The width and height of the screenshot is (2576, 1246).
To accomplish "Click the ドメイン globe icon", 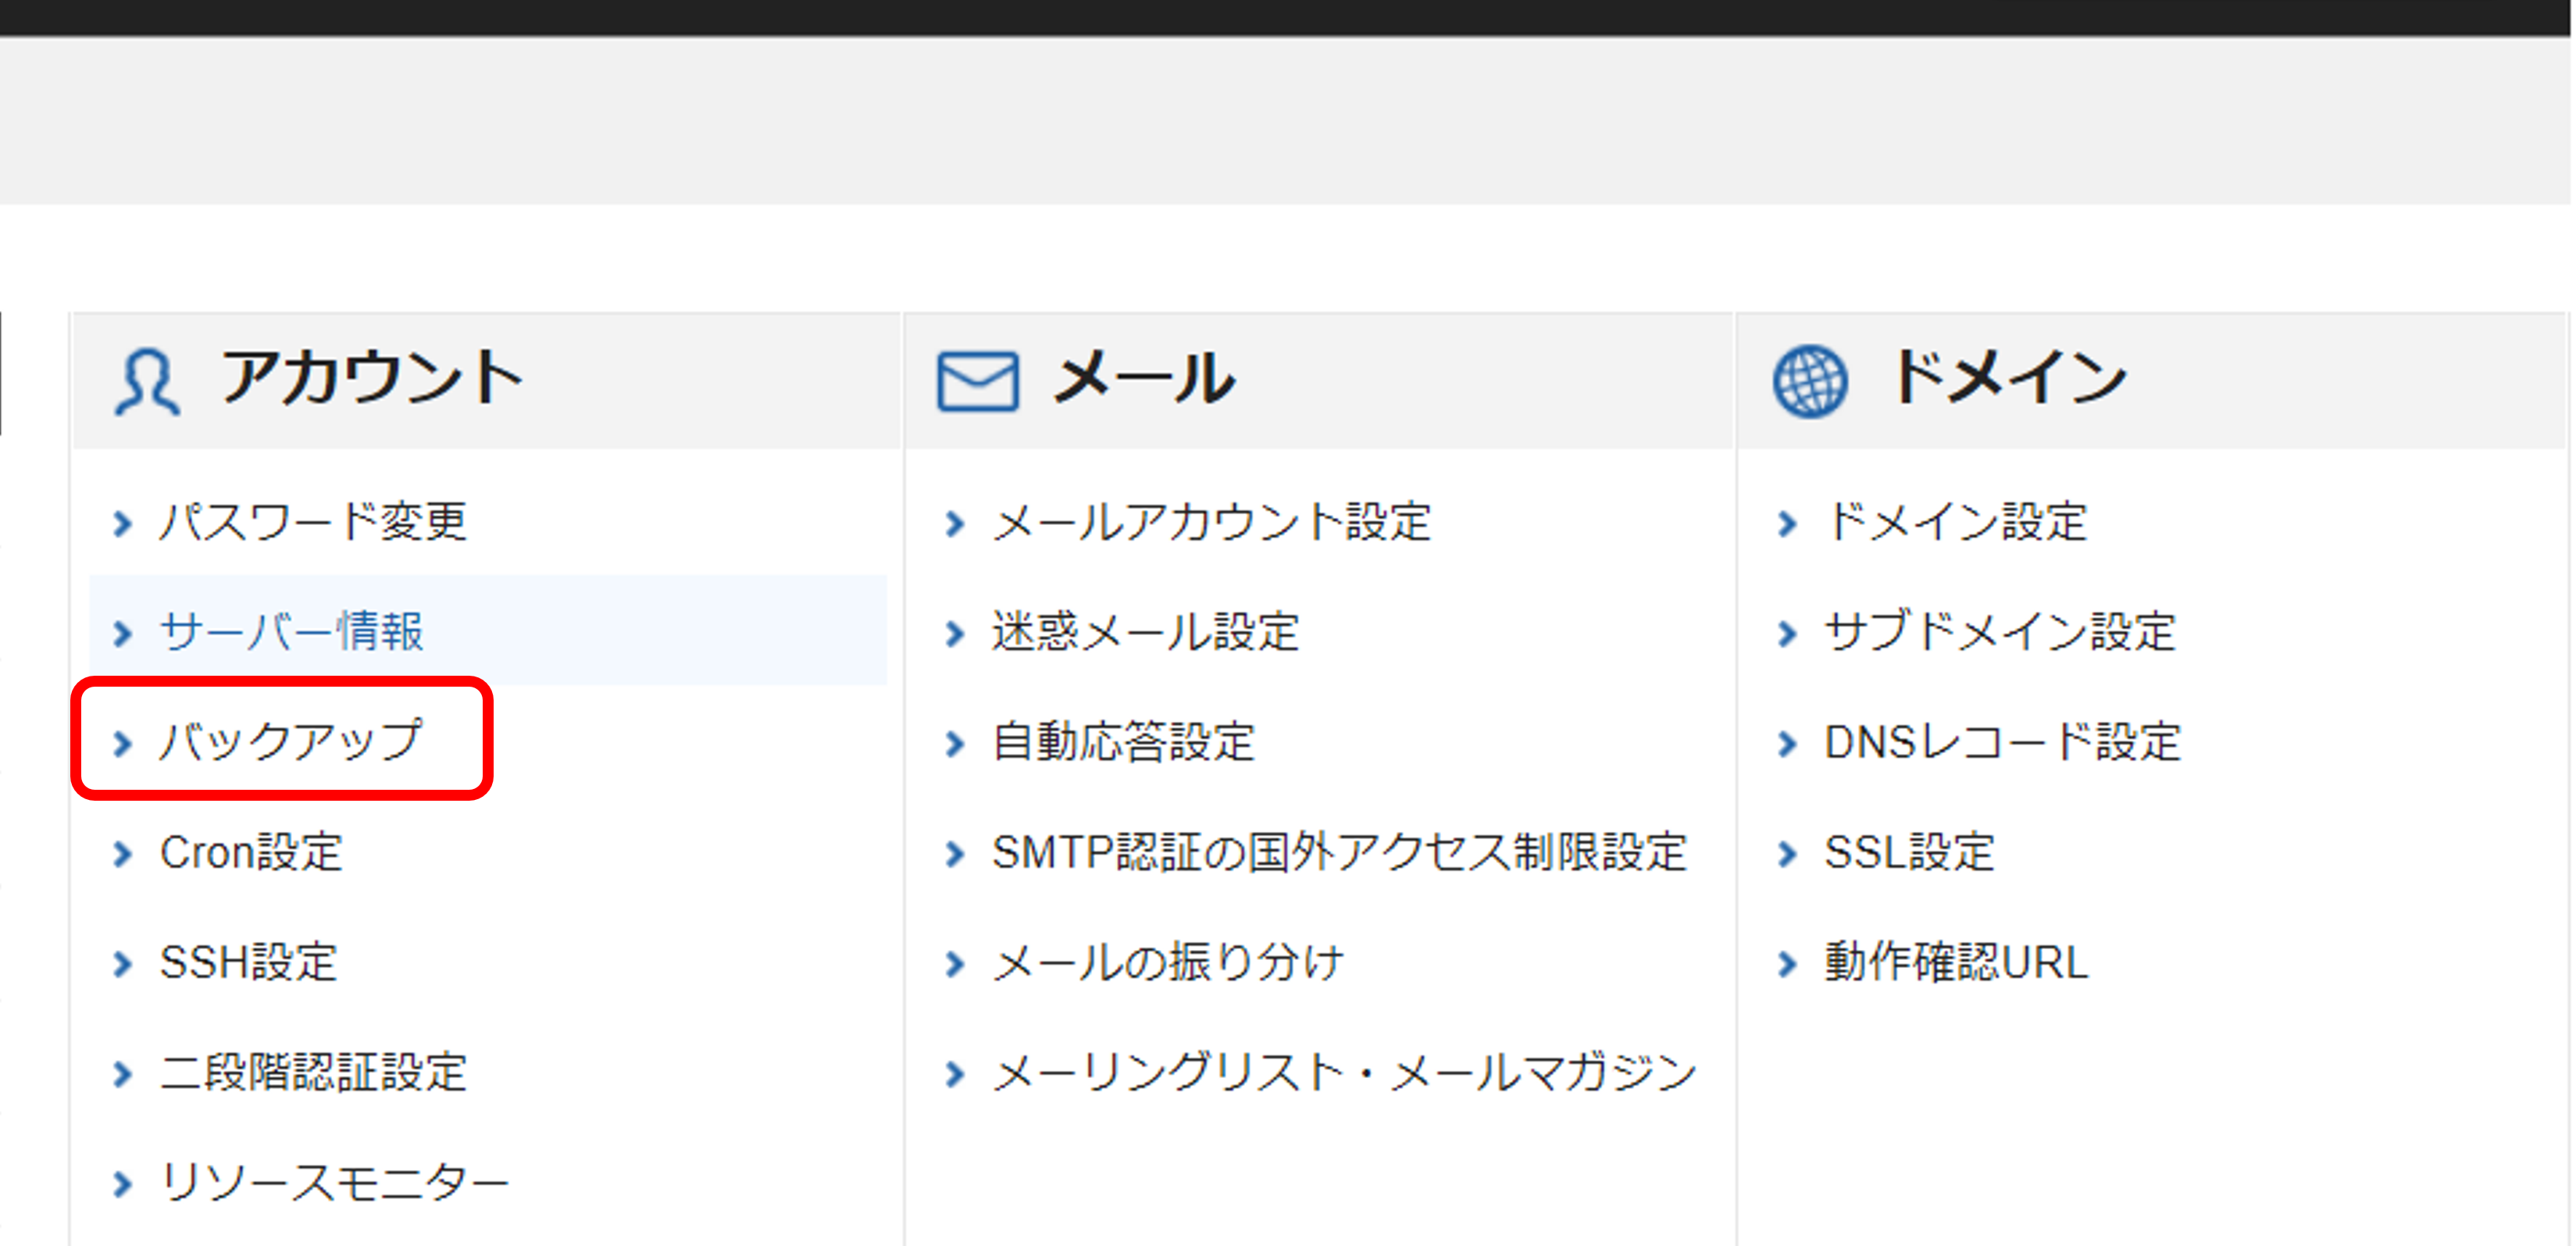I will (1810, 381).
